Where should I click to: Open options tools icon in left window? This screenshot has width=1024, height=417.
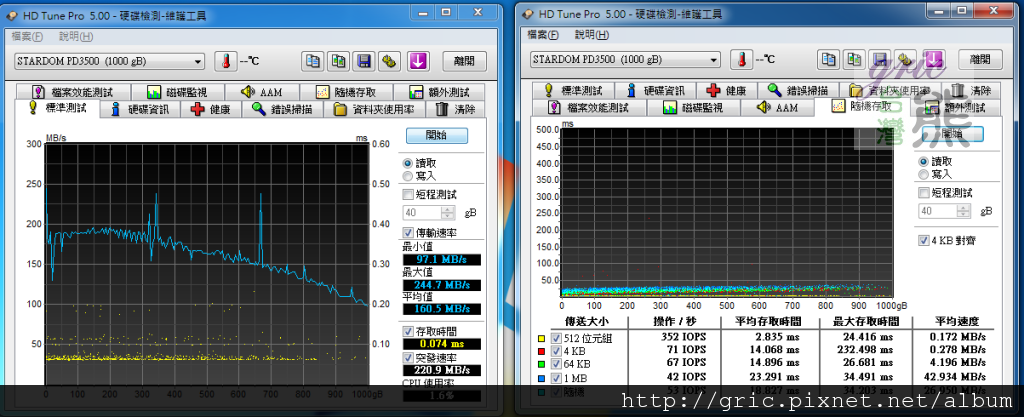pyautogui.click(x=390, y=61)
